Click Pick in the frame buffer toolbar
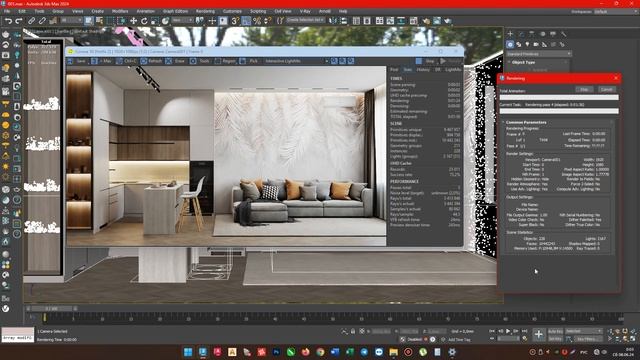Screen dimensions: 640x360 pos(249,61)
